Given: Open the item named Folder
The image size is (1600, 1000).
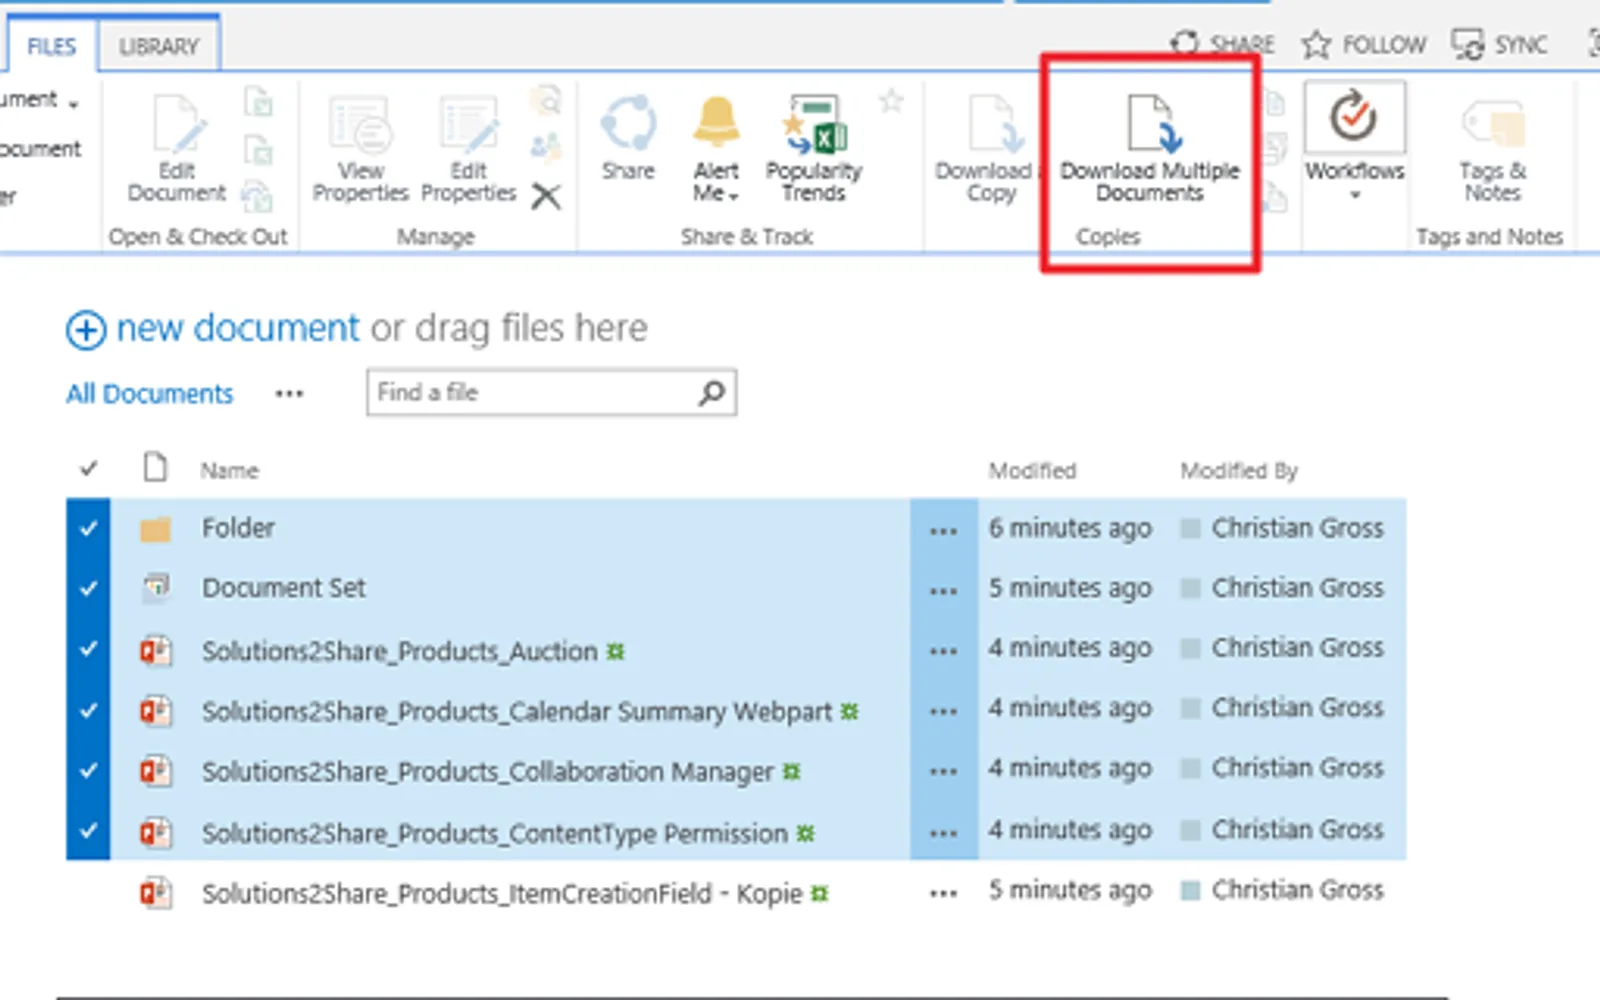Looking at the screenshot, I should pos(238,528).
